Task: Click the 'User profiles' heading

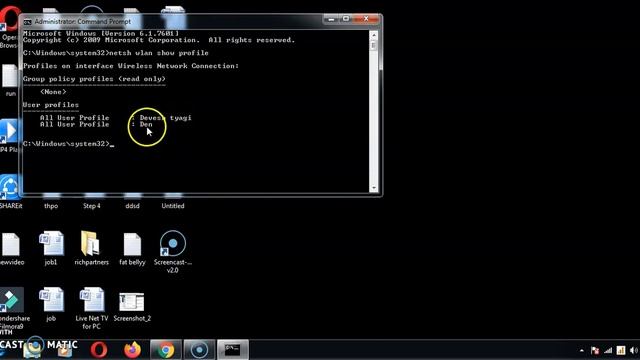Action: point(51,105)
